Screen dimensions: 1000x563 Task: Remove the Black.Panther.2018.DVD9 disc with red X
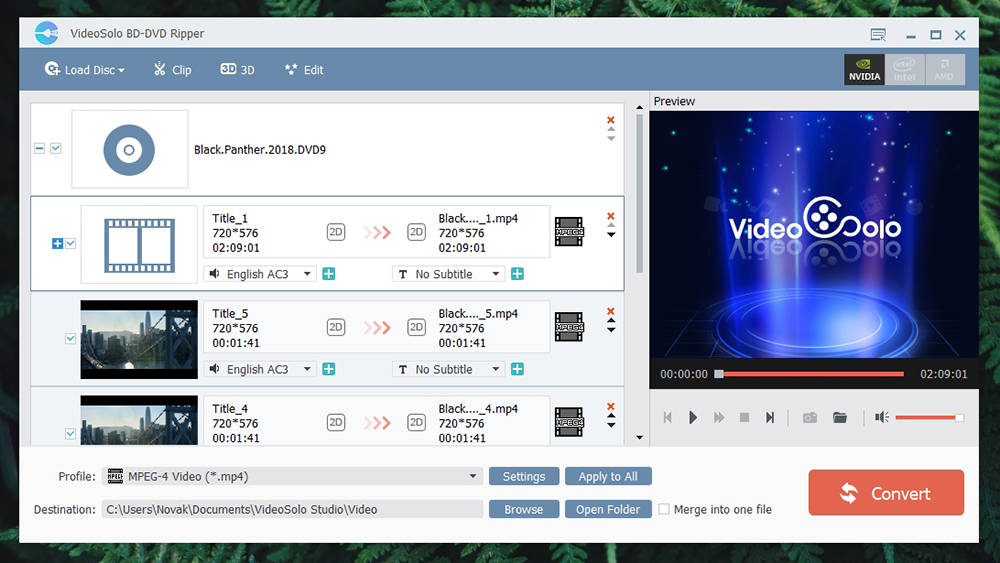611,120
